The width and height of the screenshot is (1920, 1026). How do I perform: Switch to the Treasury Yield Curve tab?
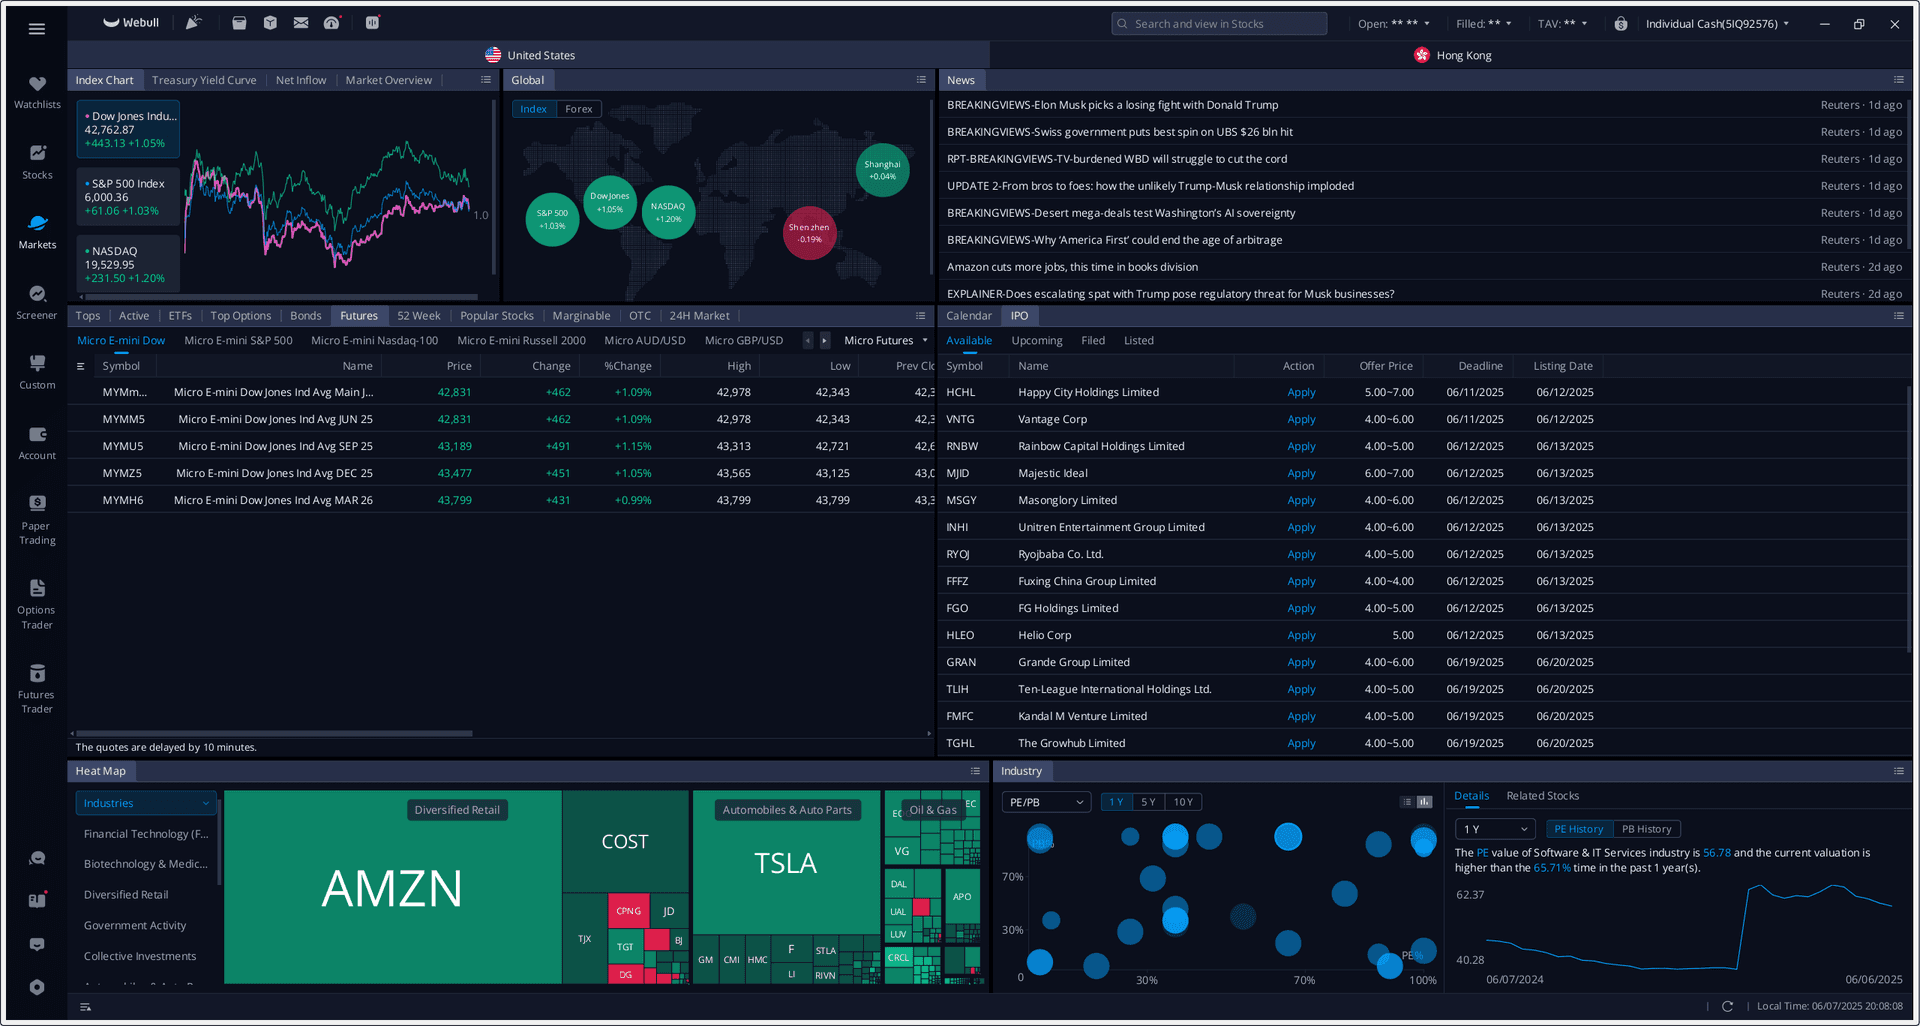204,79
